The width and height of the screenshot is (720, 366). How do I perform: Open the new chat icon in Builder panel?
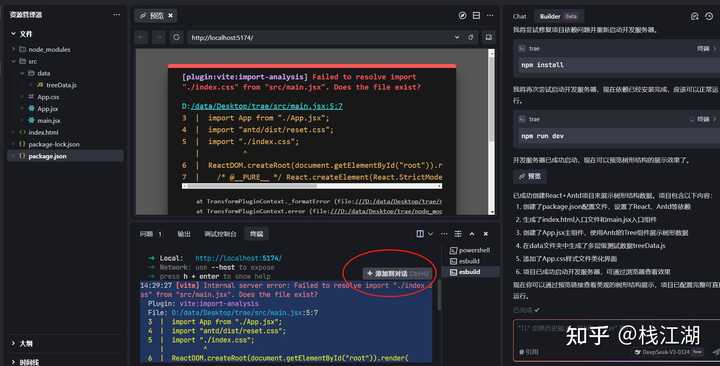point(694,16)
